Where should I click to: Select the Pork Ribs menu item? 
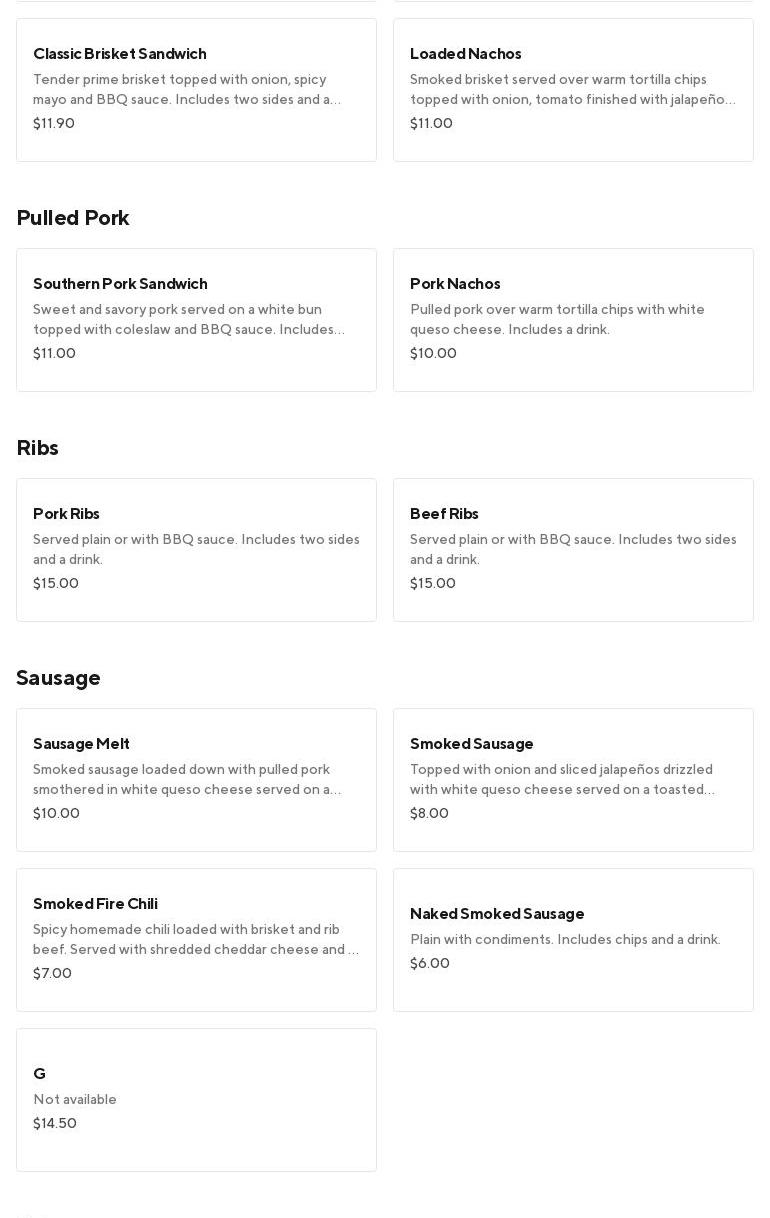click(x=196, y=549)
